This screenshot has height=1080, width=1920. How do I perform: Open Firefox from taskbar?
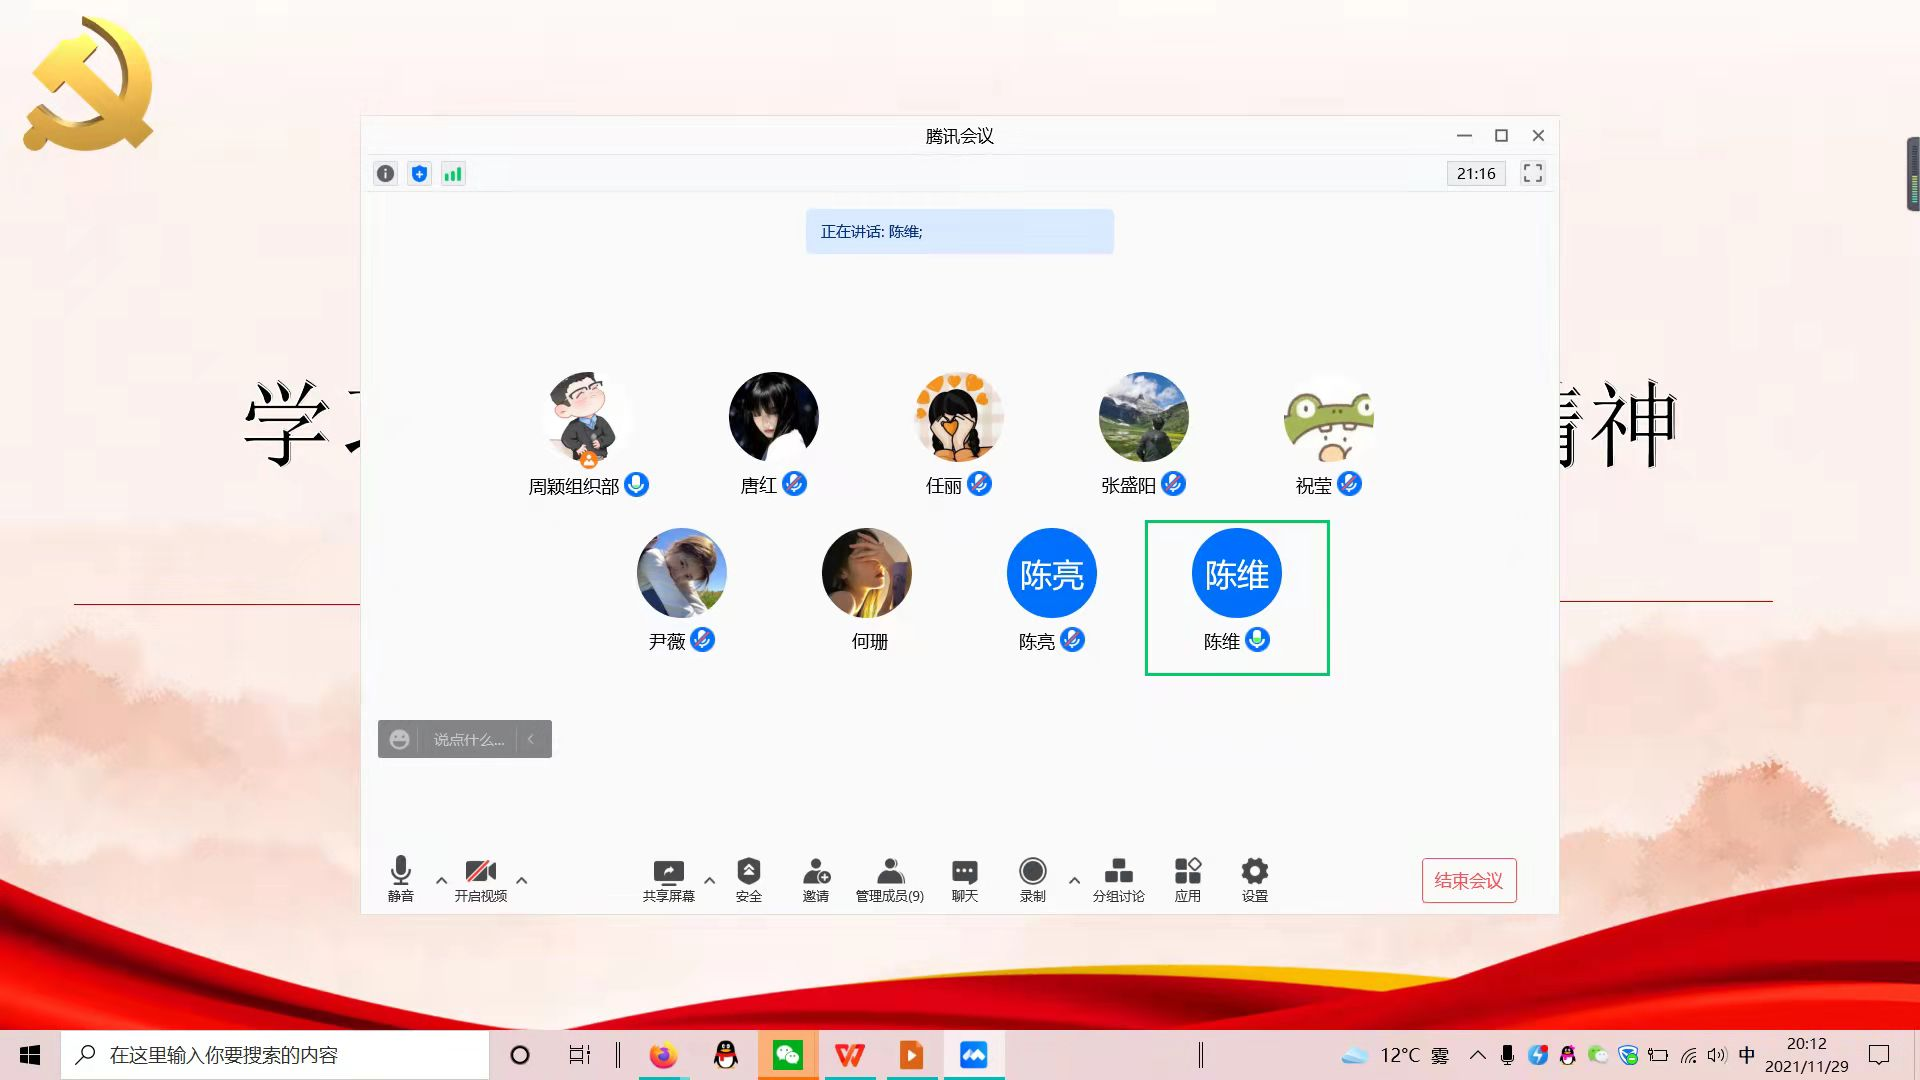663,1055
